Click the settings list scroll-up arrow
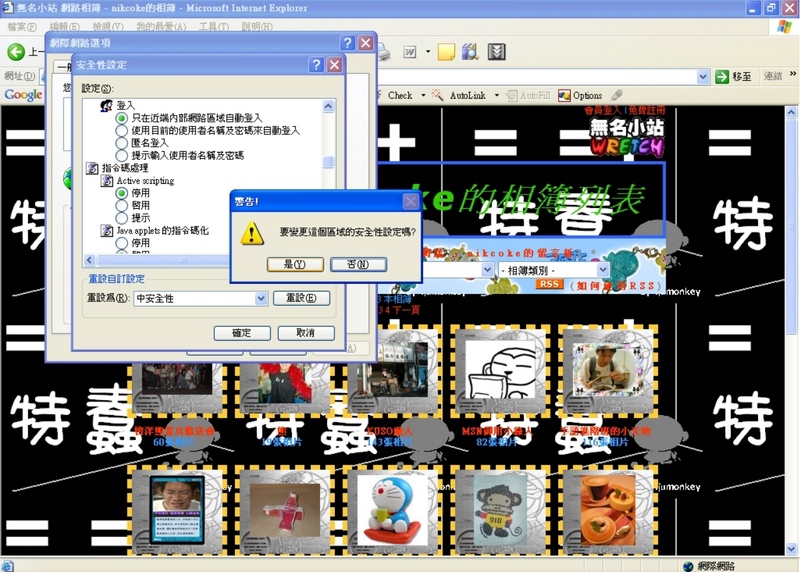This screenshot has height=572, width=800. point(328,106)
